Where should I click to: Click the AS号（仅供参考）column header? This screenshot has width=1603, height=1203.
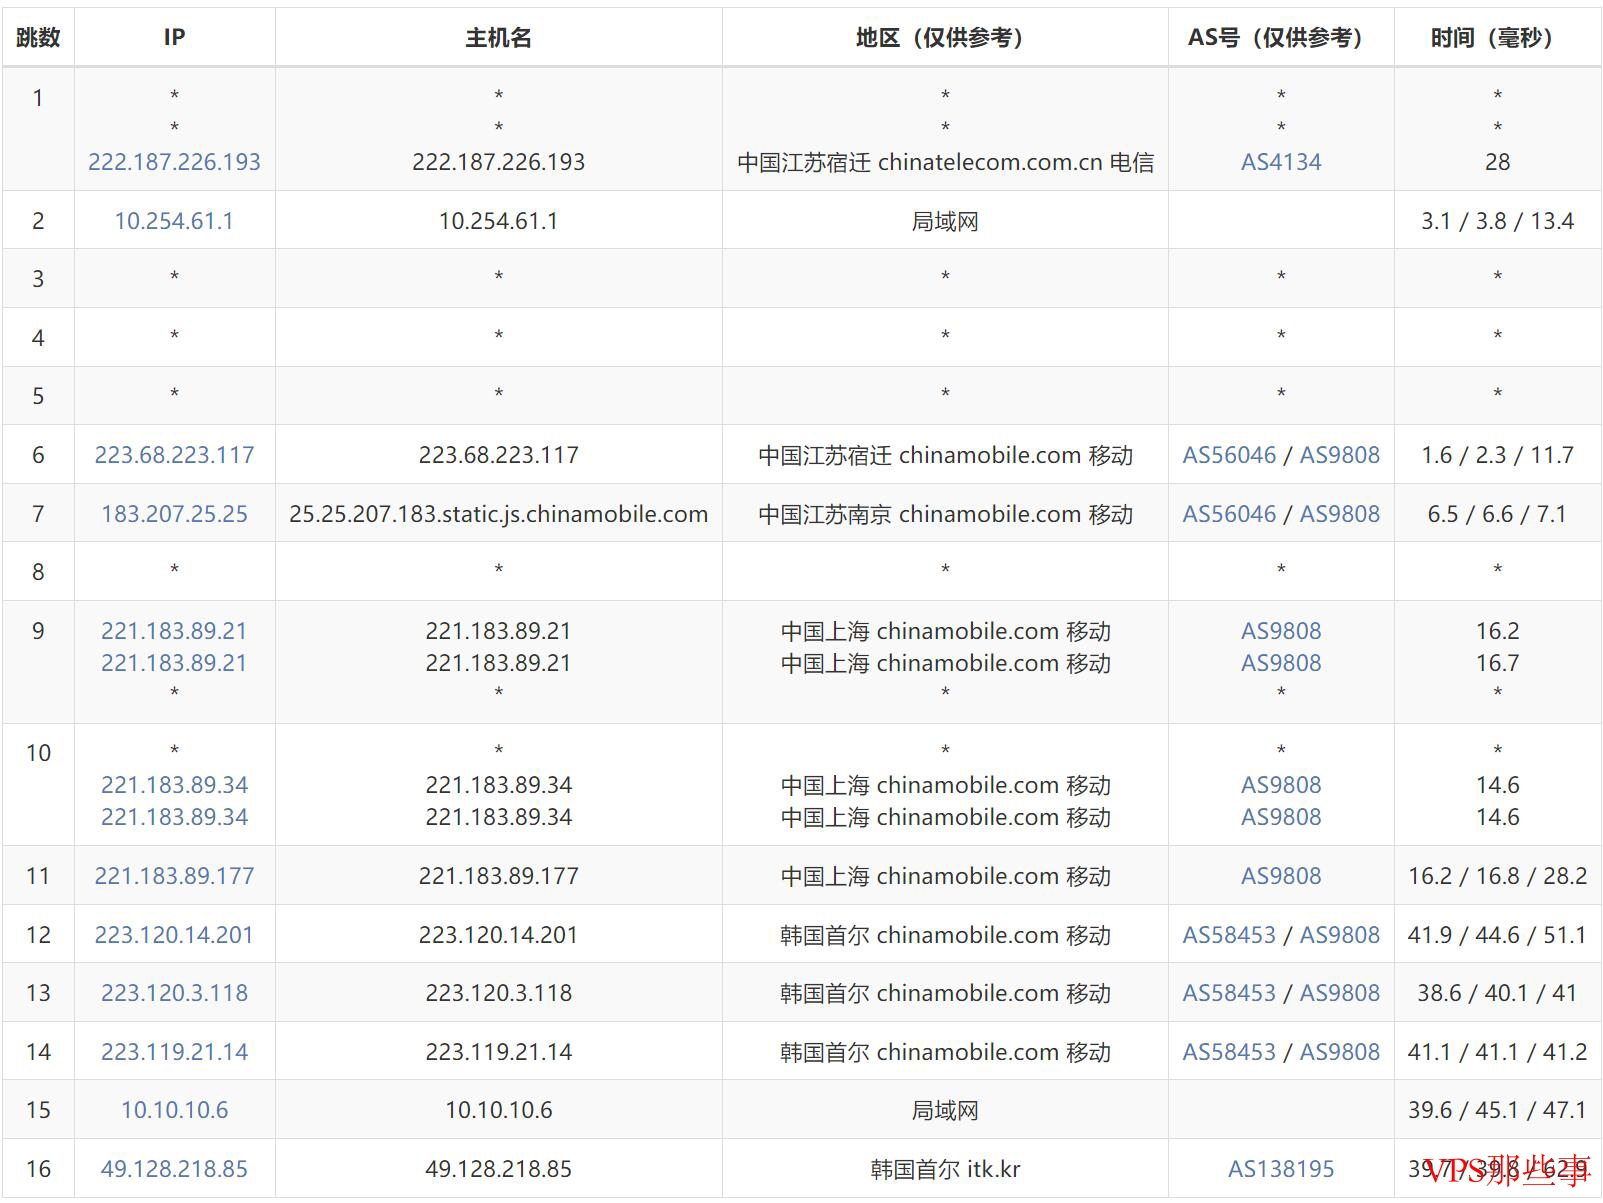coord(1281,38)
